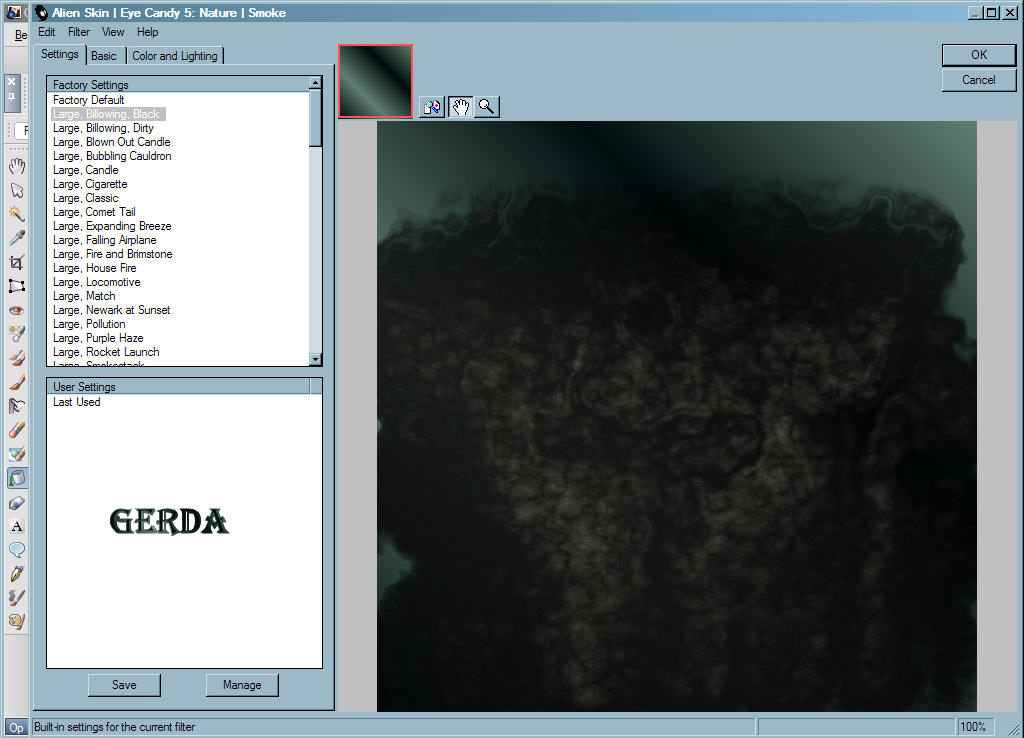Close the docked toolbar with the X icon
1024x738 pixels.
(x=11, y=82)
